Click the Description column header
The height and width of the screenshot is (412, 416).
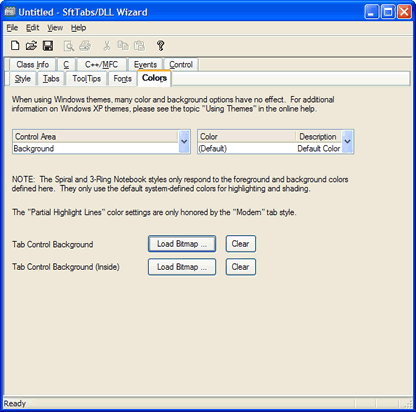319,137
